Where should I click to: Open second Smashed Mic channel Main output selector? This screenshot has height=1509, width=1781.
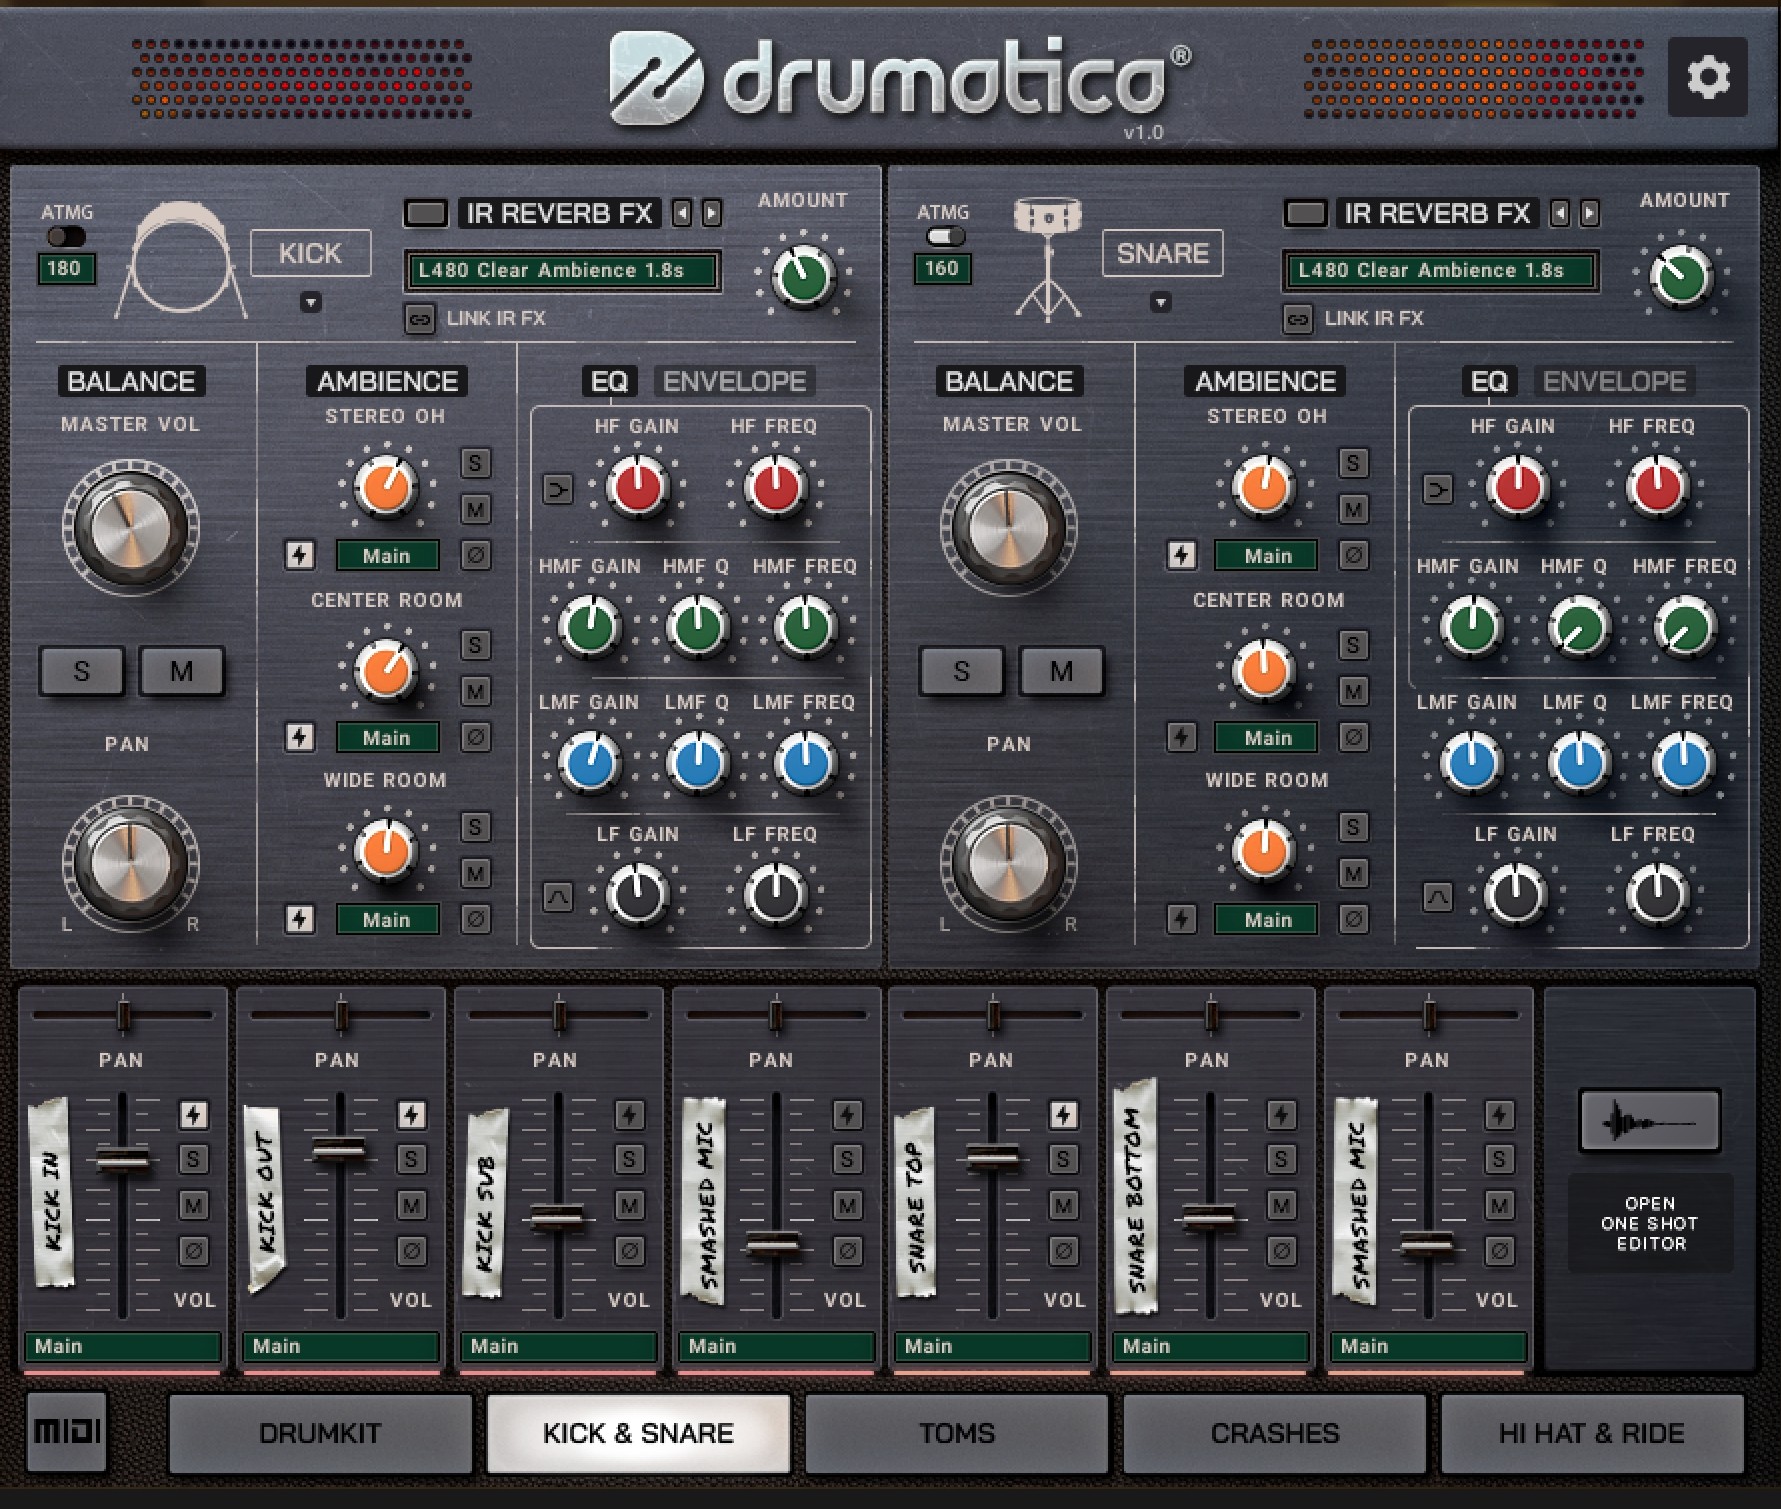(x=1428, y=1346)
